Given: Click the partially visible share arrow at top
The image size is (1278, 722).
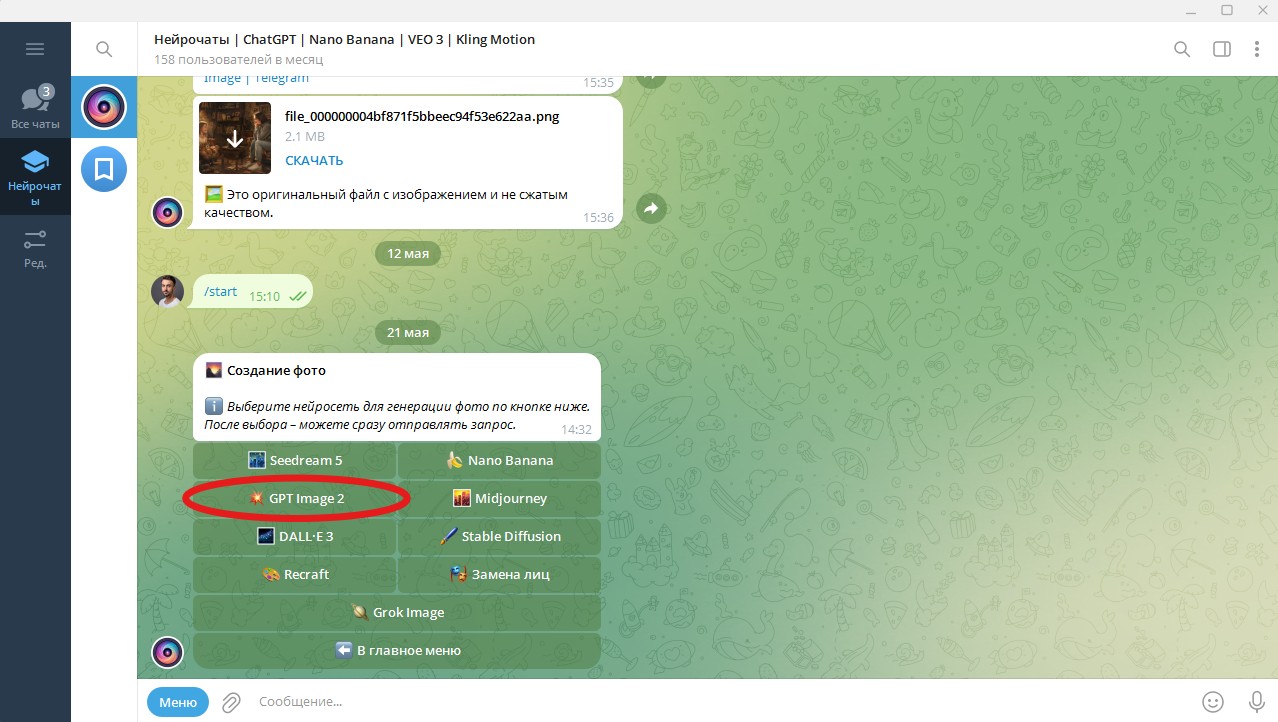Looking at the screenshot, I should [651, 79].
